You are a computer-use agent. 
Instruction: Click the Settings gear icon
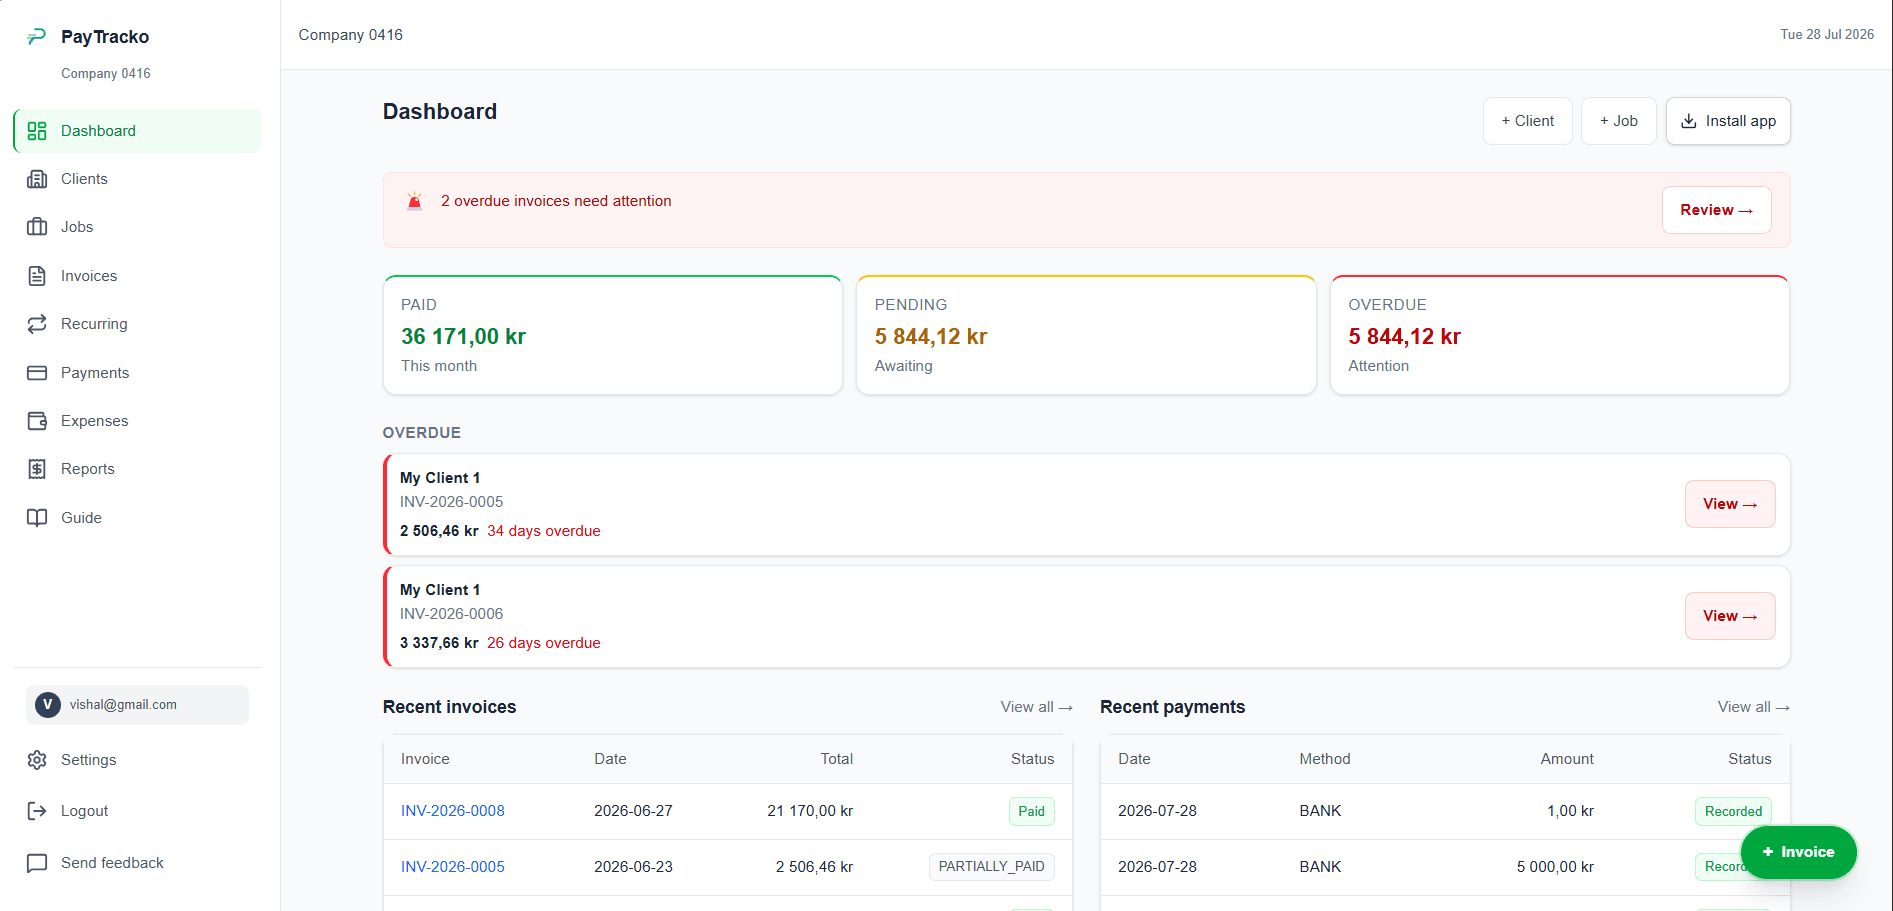37,760
